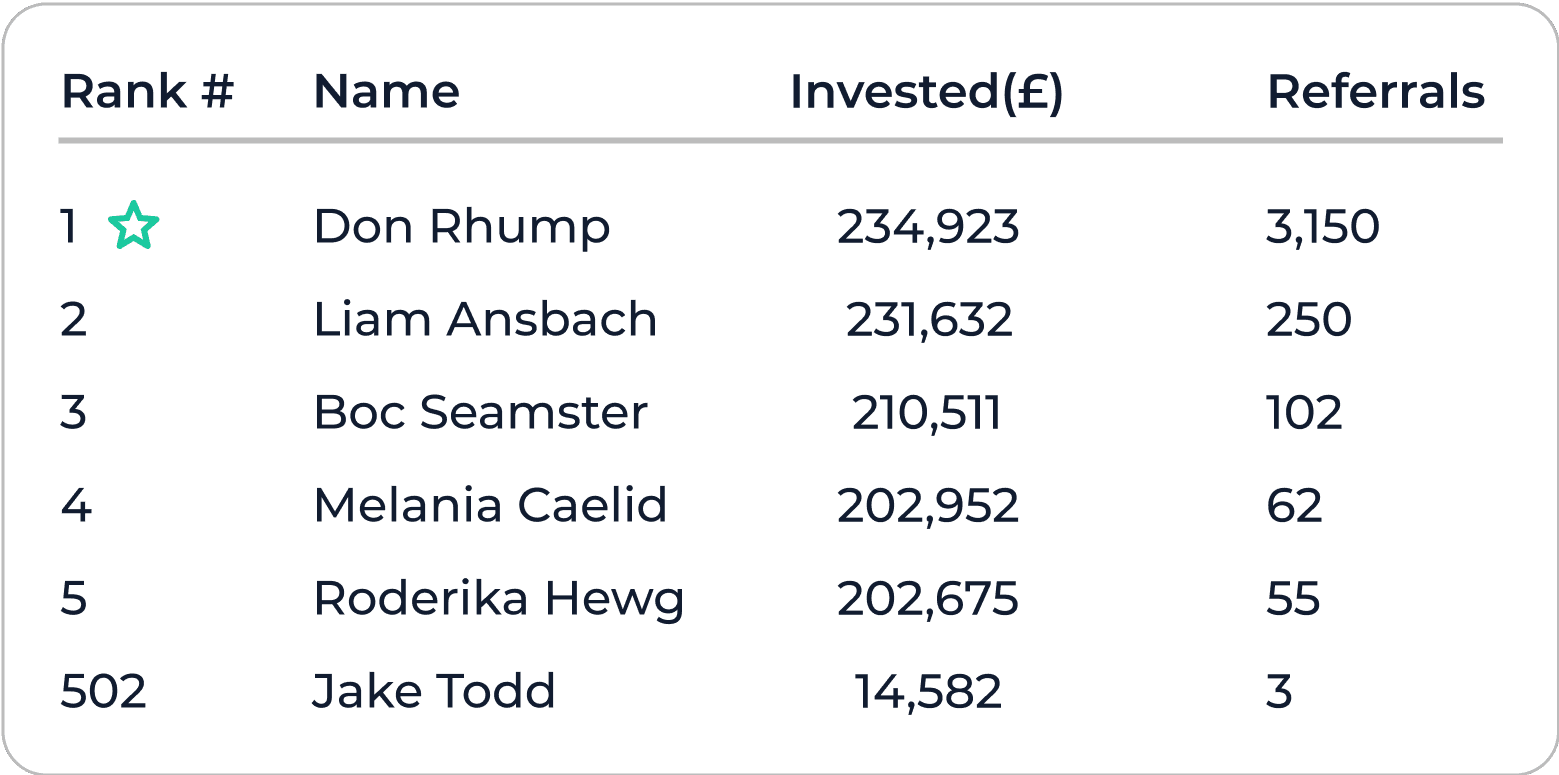Select the name Don Rhump
This screenshot has height=775, width=1559.
pos(462,228)
